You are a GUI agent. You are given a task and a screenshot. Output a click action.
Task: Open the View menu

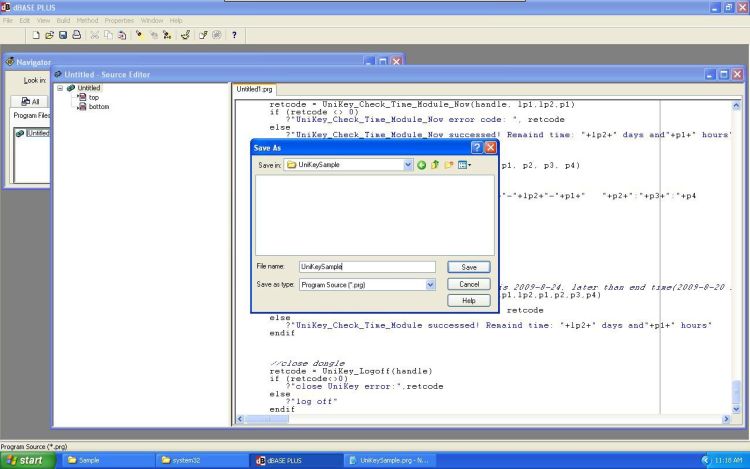[43, 21]
